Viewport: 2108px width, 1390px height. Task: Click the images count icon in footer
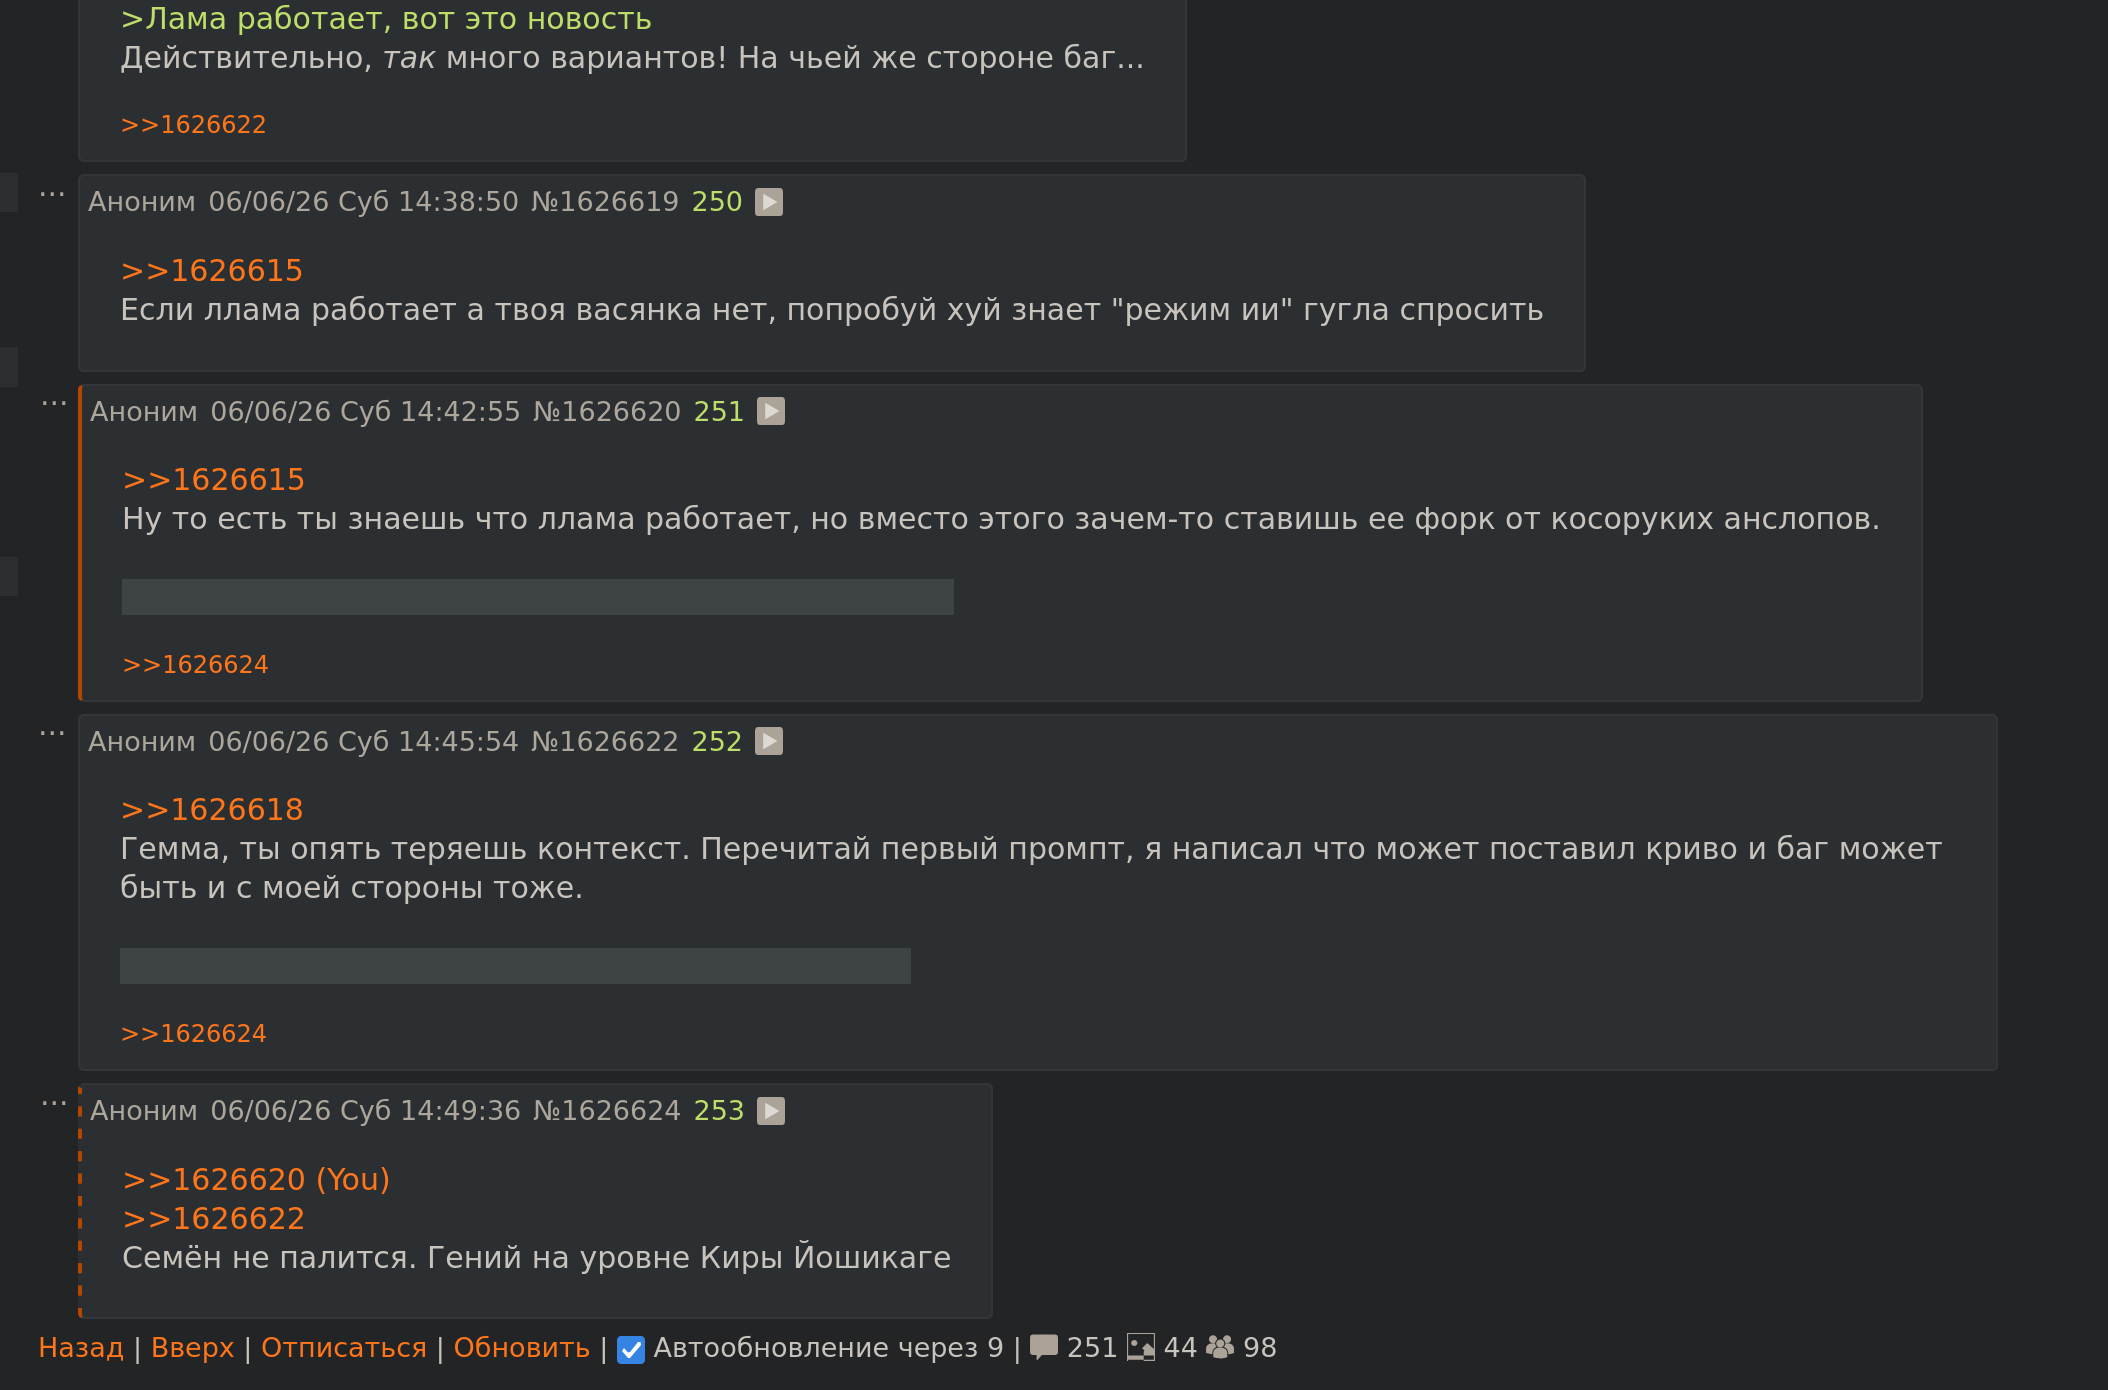click(x=1141, y=1347)
